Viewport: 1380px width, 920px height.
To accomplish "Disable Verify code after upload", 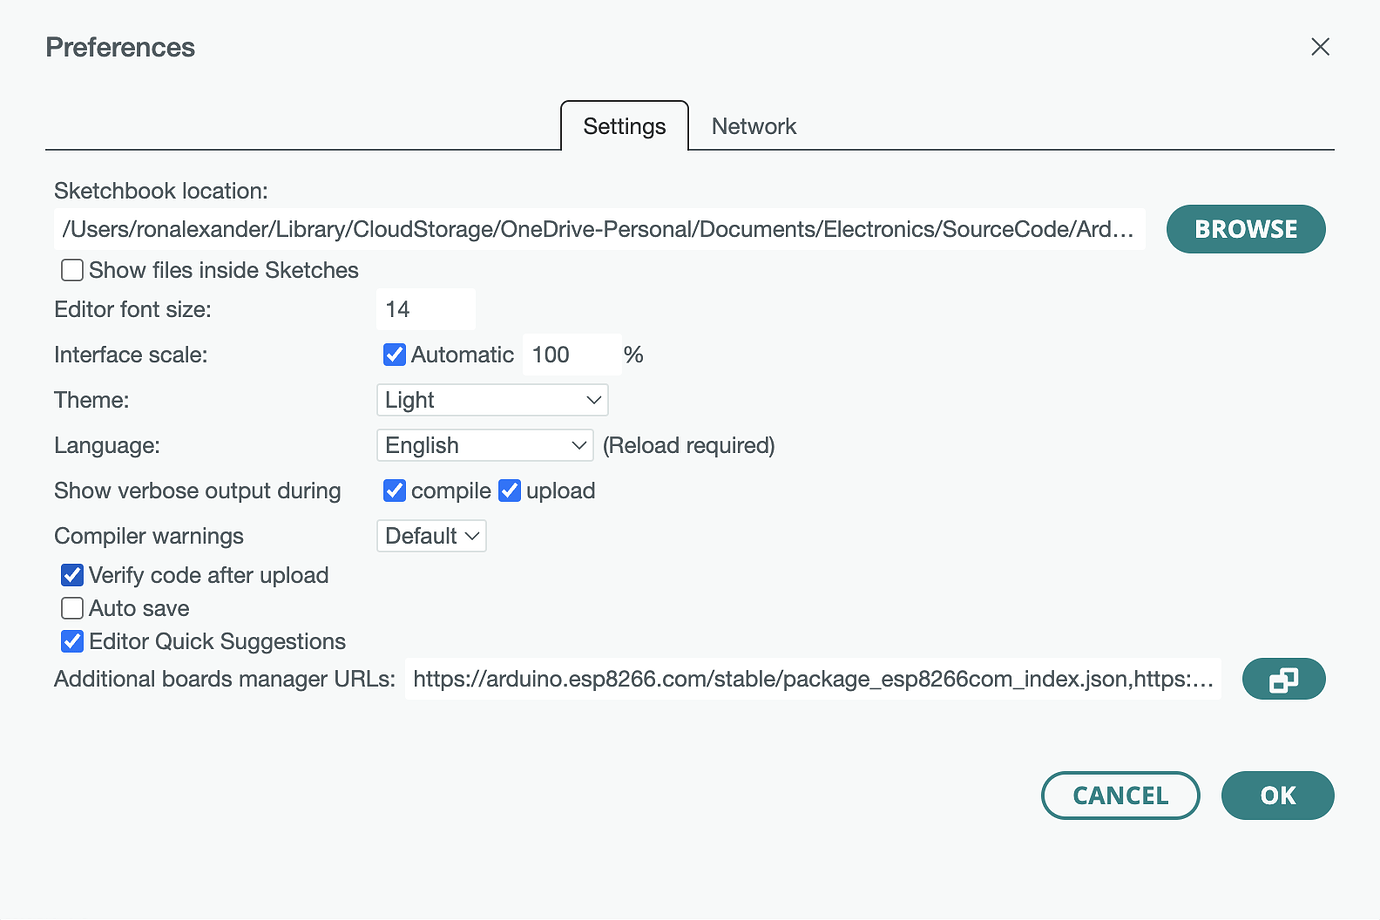I will pyautogui.click(x=72, y=575).
